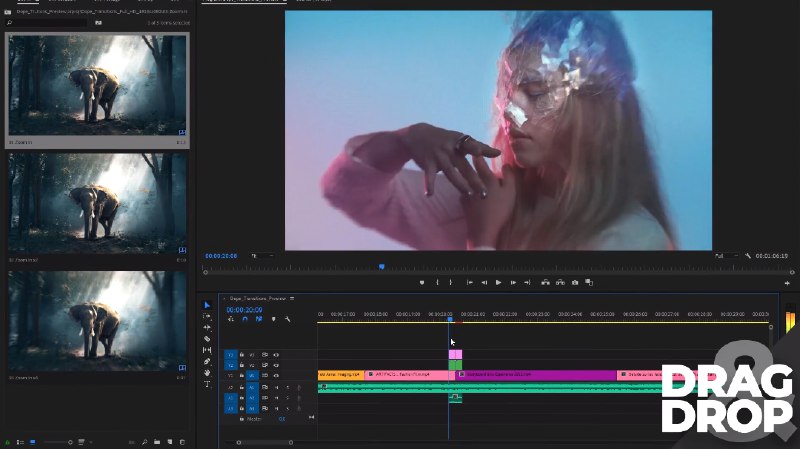
Task: Hide track V3 using its eye icon
Action: point(276,355)
